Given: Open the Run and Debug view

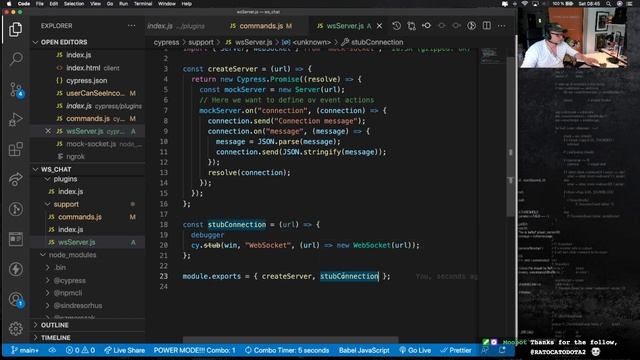Looking at the screenshot, I should 16,119.
